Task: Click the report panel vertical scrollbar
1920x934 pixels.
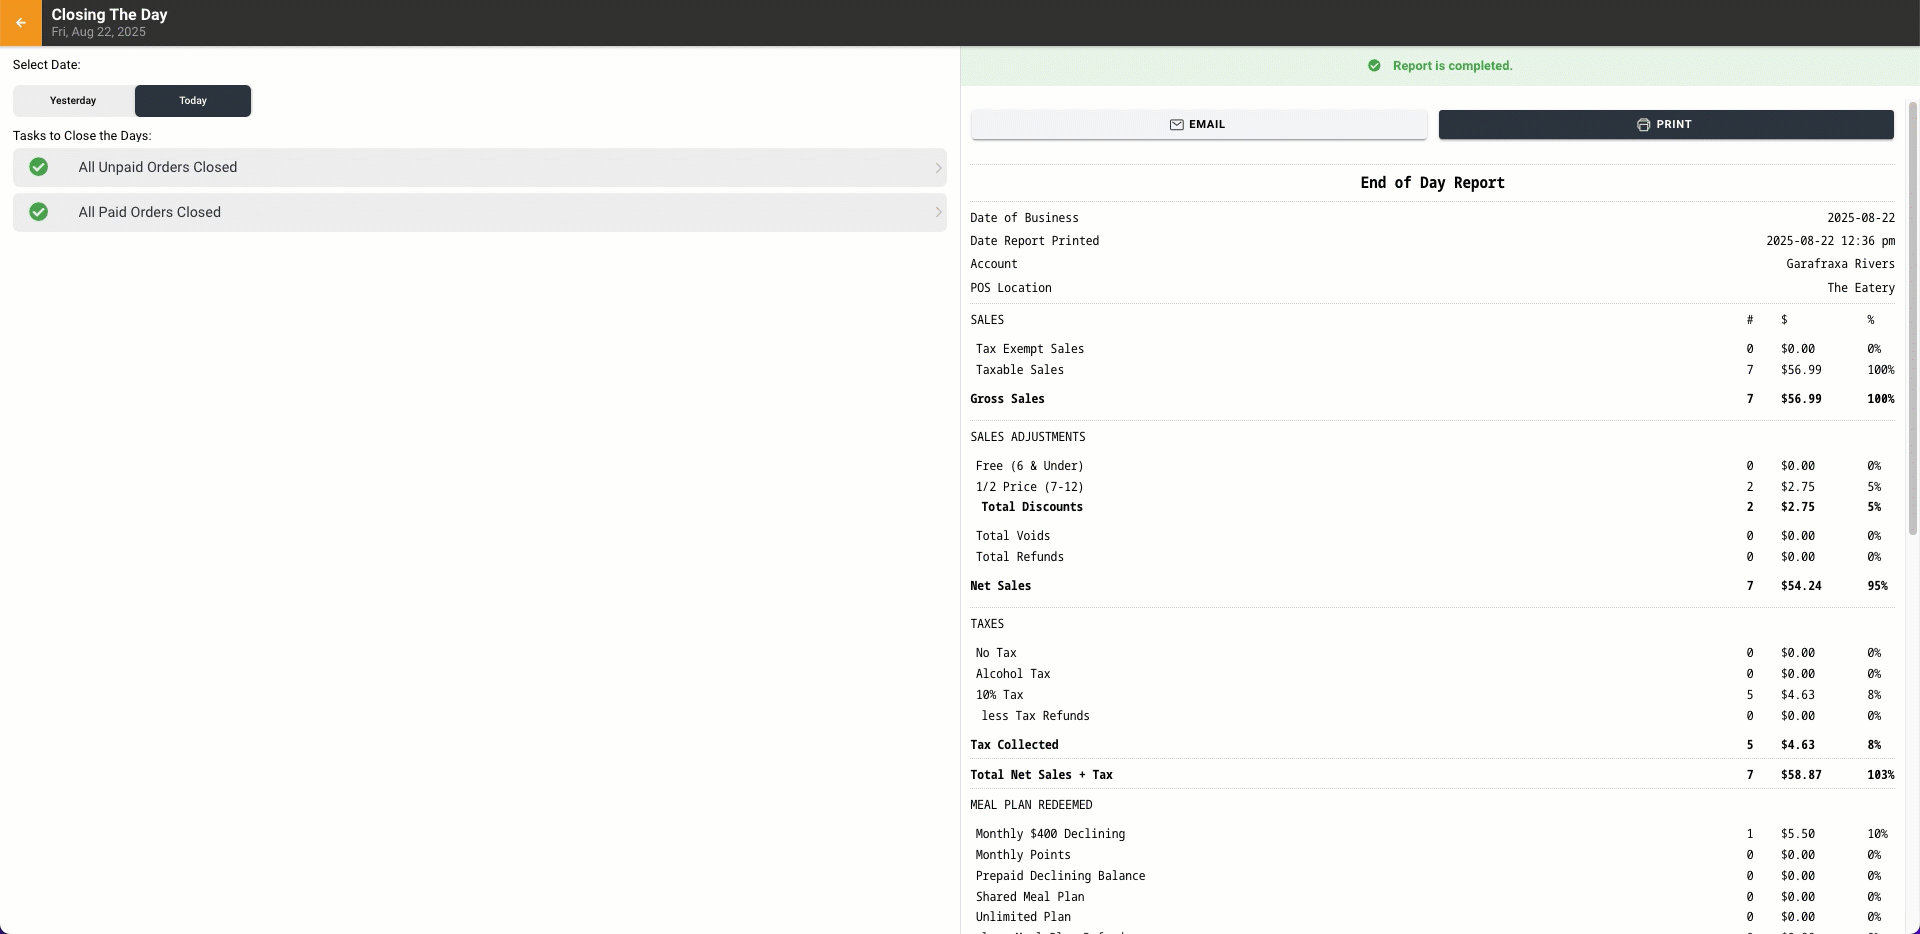Action: pyautogui.click(x=1913, y=318)
